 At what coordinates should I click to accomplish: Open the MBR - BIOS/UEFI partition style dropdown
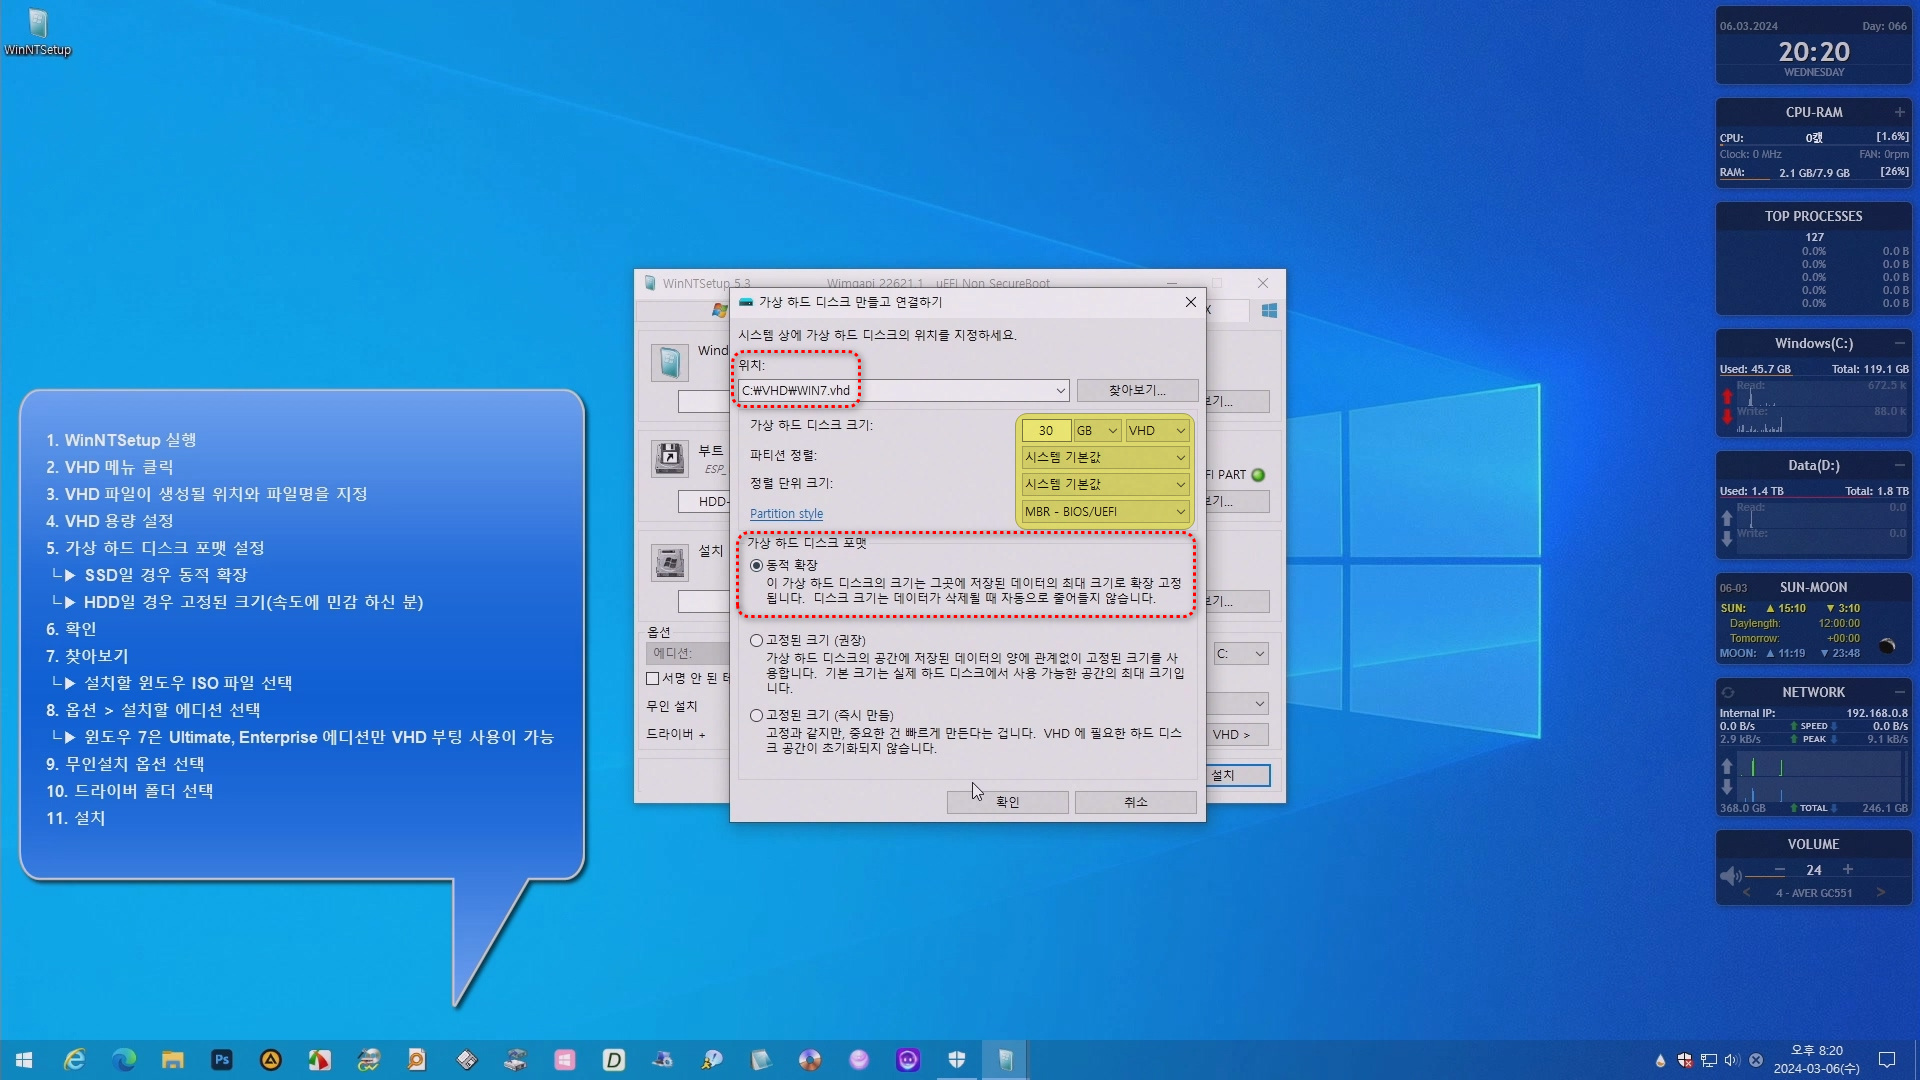1105,511
